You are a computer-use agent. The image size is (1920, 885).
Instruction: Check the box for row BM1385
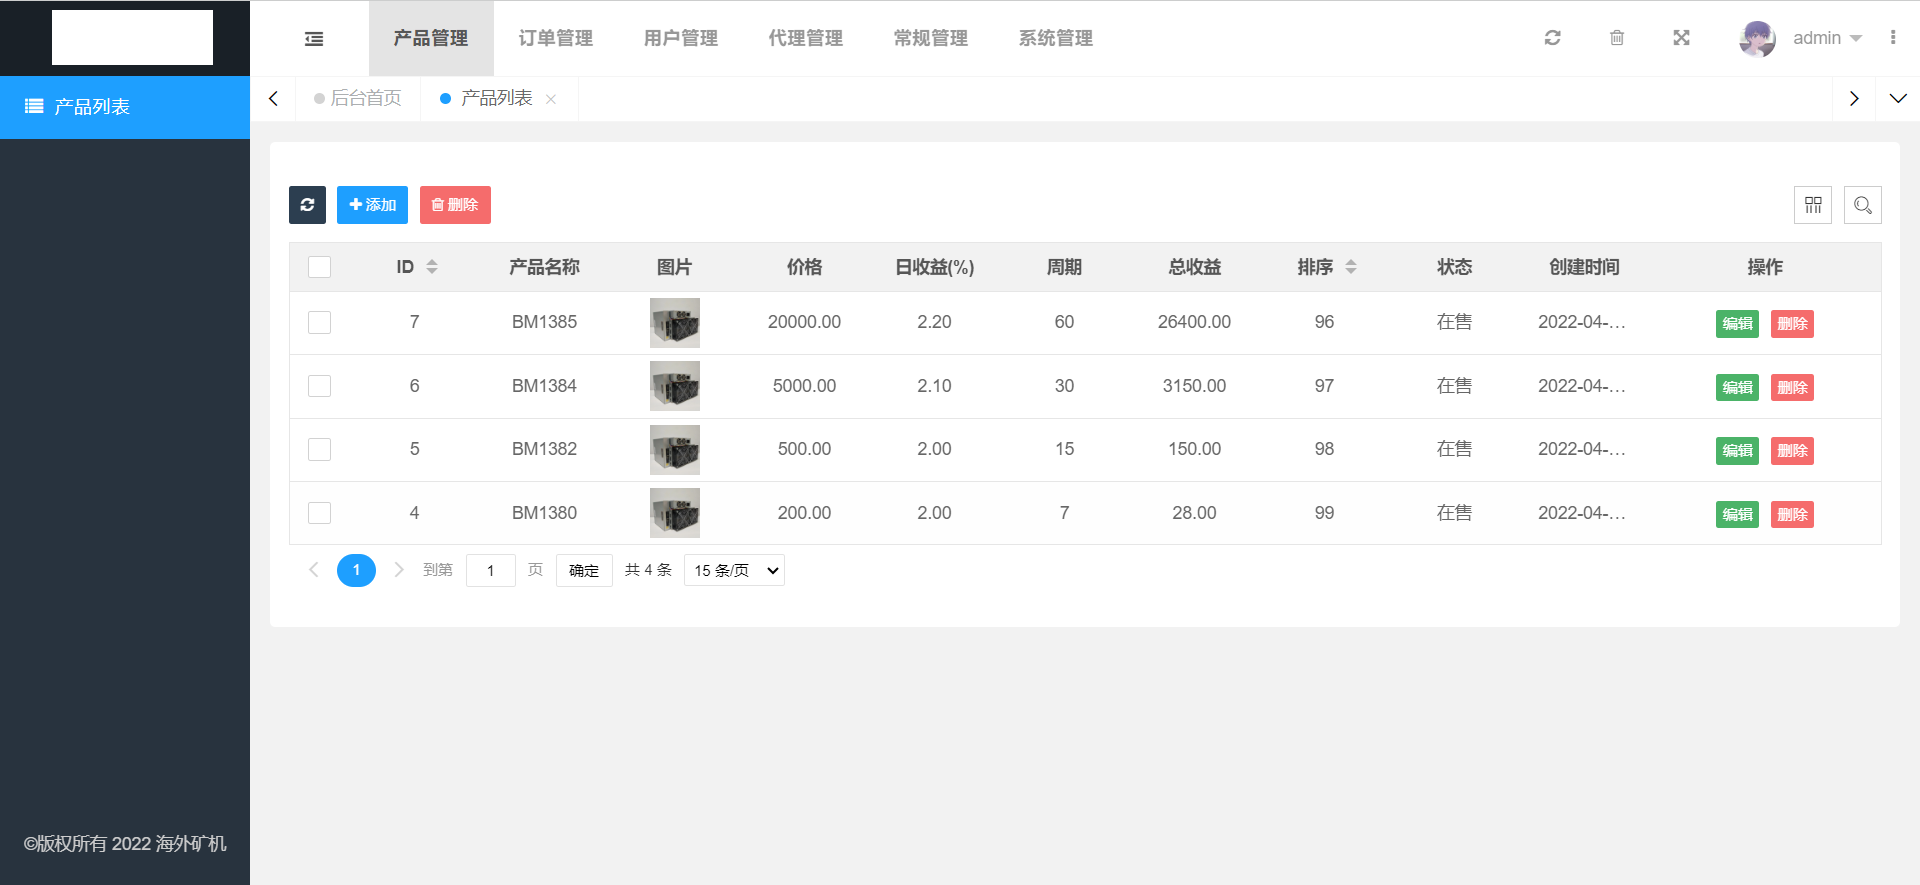tap(319, 322)
